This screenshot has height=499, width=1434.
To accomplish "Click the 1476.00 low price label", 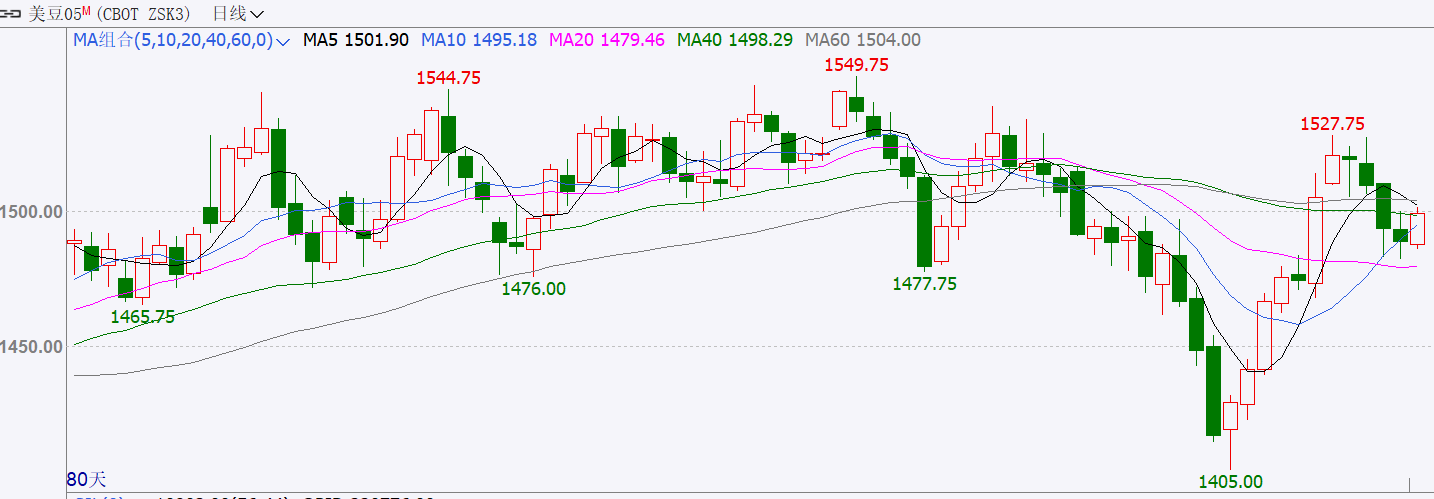I will 534,288.
